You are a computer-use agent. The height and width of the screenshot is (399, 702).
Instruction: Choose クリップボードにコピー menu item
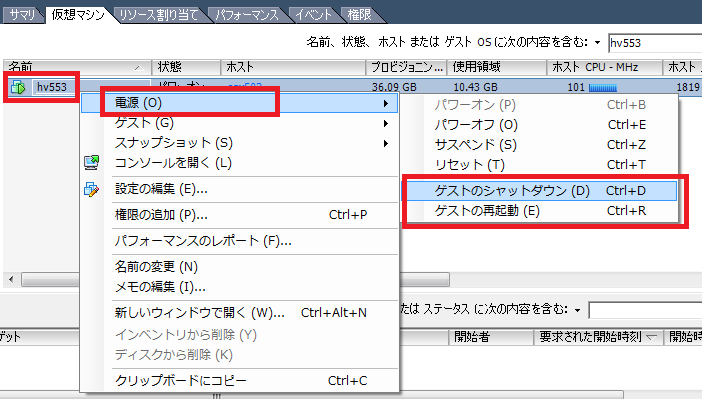(240, 381)
